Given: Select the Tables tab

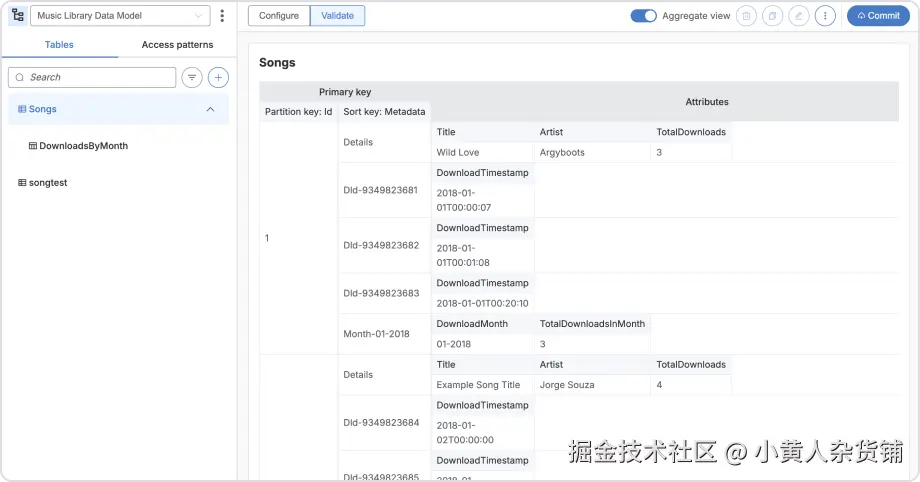Looking at the screenshot, I should point(59,45).
